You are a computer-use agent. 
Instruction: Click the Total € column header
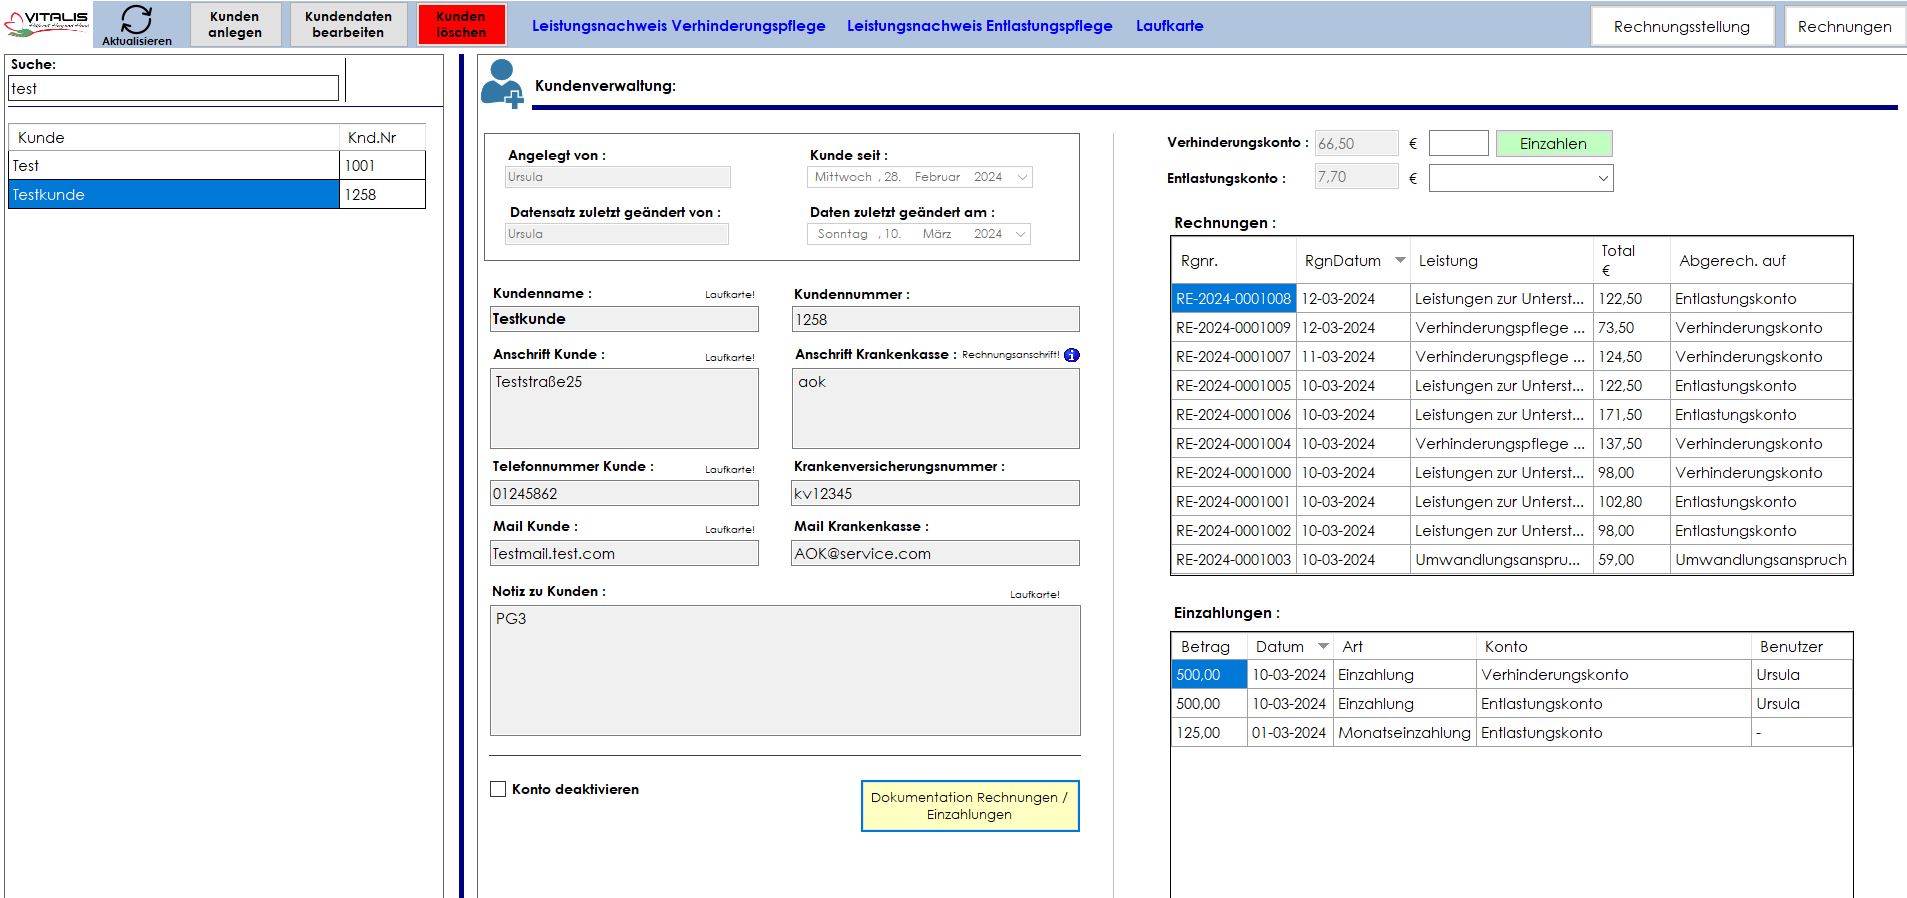1631,261
